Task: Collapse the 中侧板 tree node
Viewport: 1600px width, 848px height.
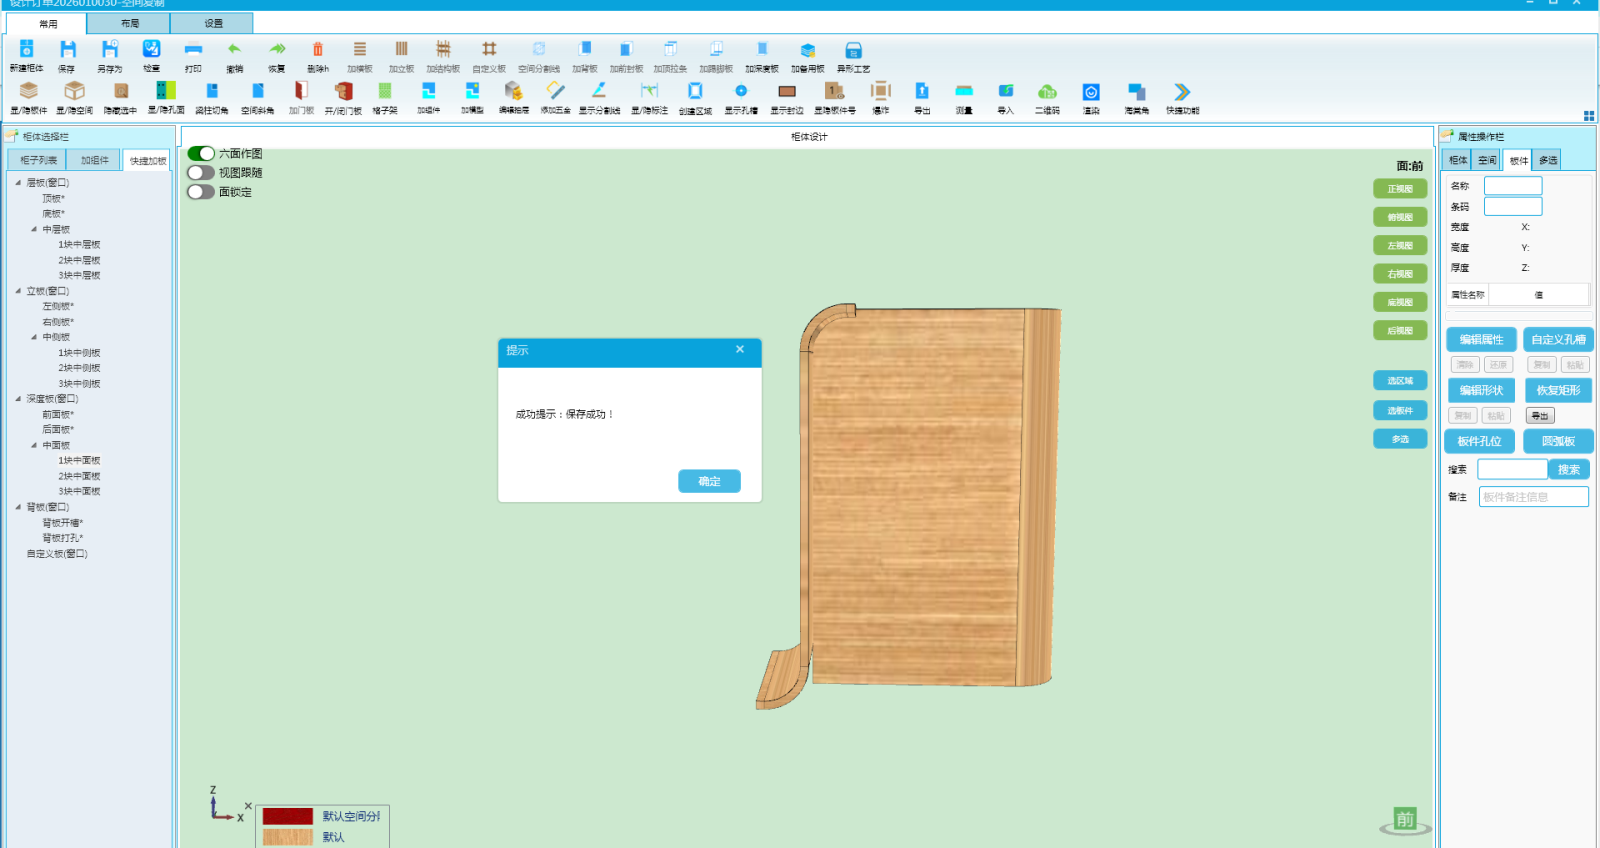Action: pyautogui.click(x=34, y=337)
